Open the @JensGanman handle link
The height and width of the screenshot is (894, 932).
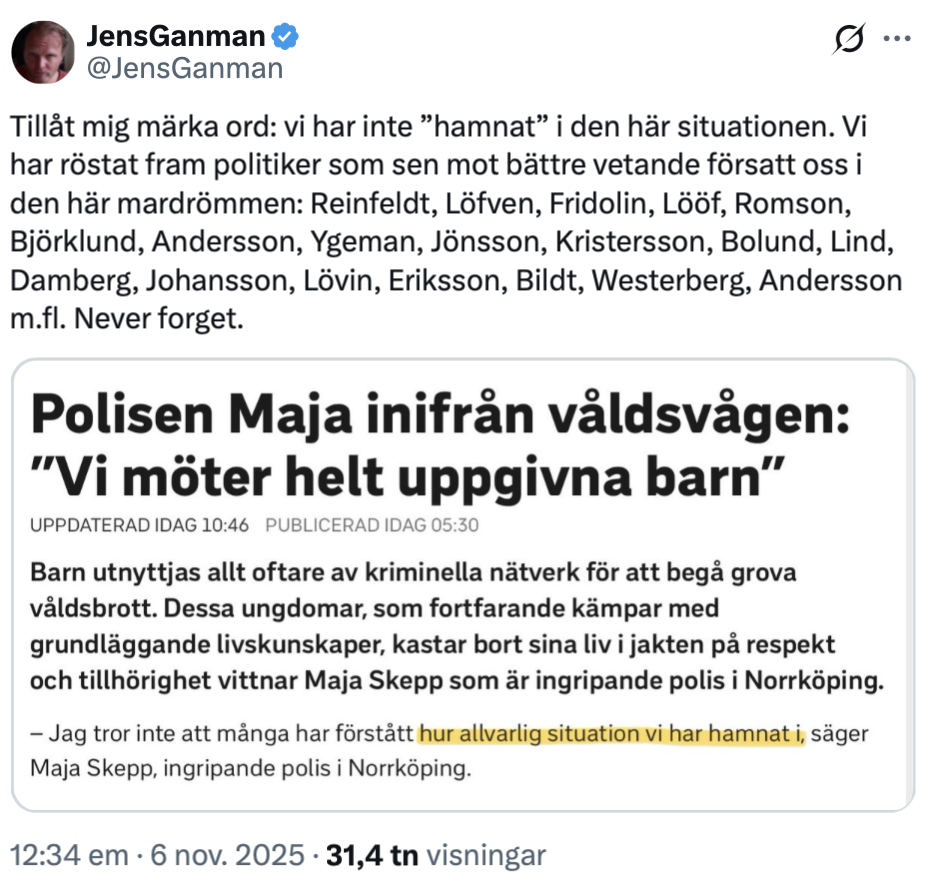[185, 68]
